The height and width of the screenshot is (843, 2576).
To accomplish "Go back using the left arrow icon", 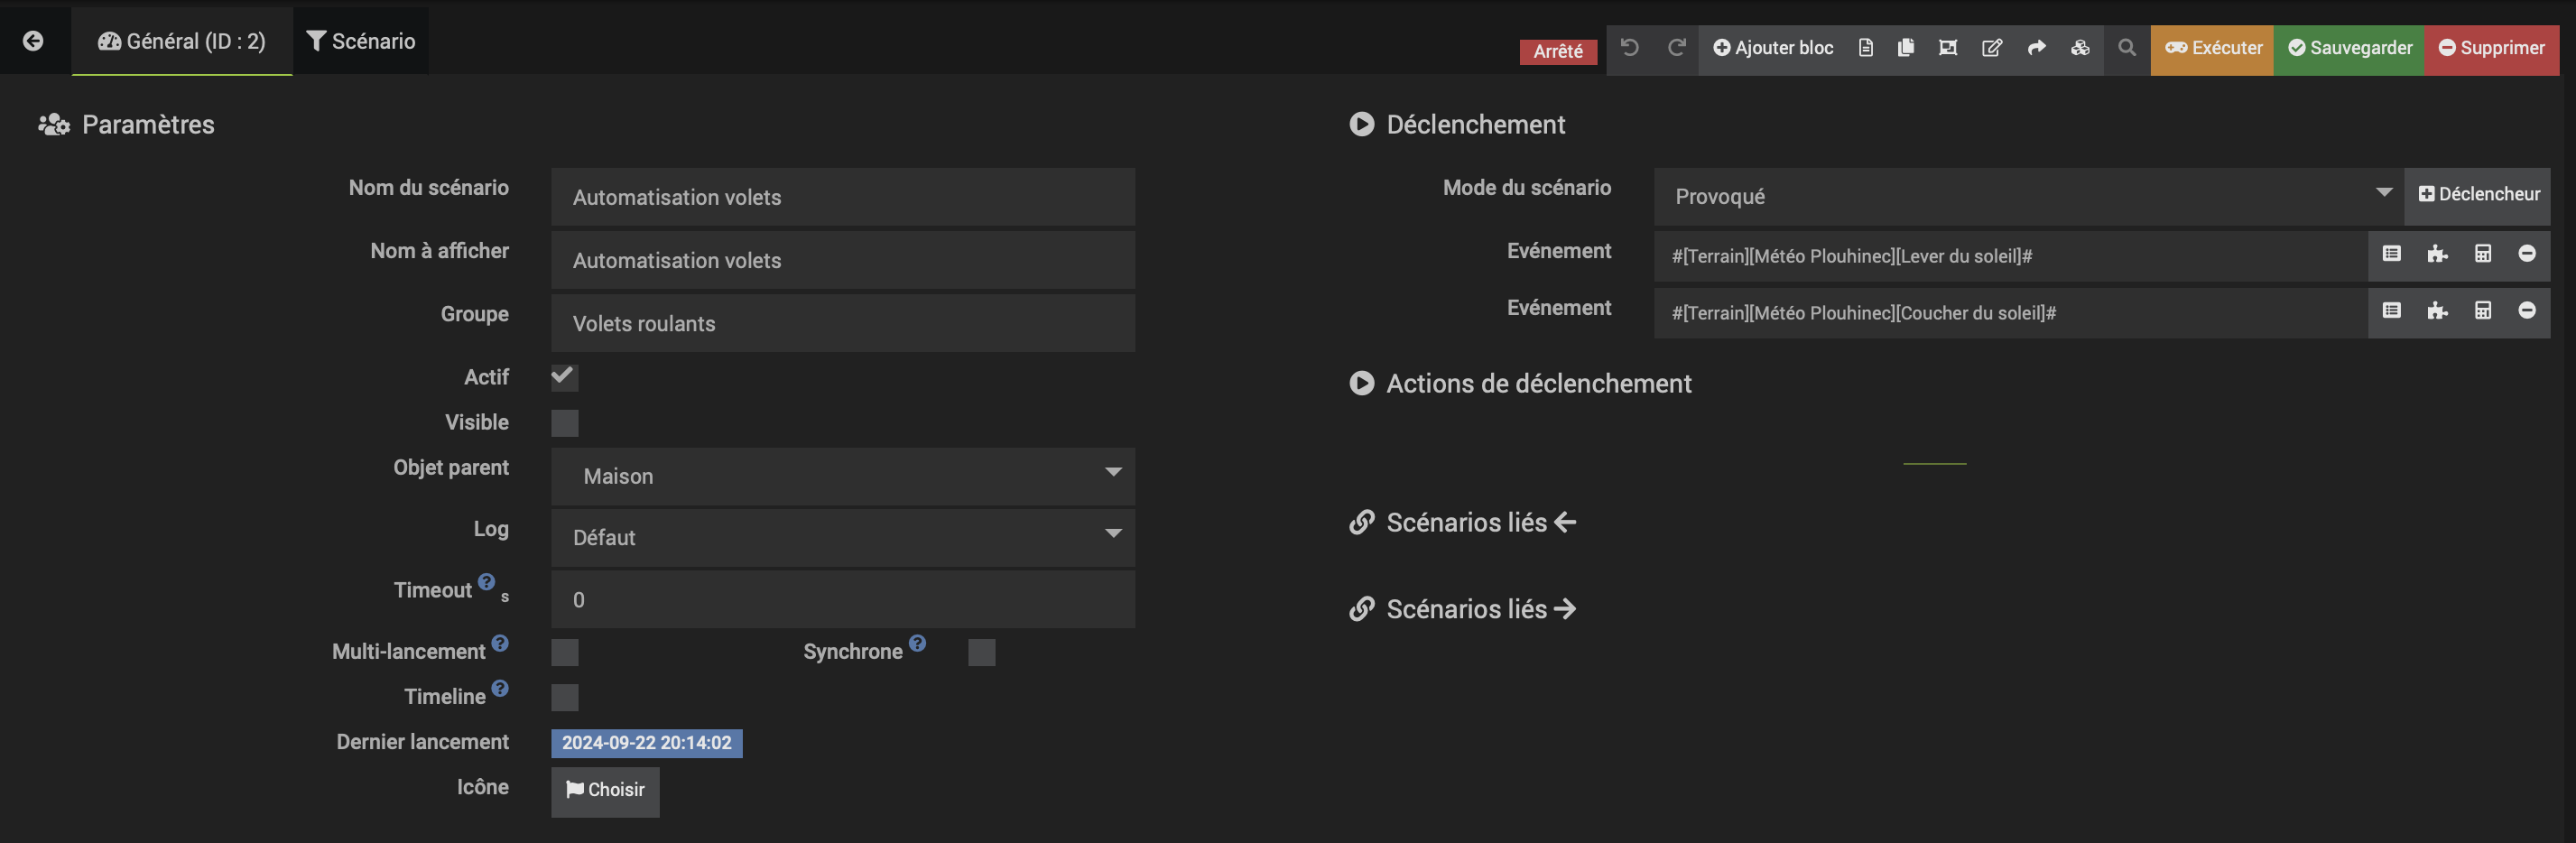I will [x=33, y=41].
